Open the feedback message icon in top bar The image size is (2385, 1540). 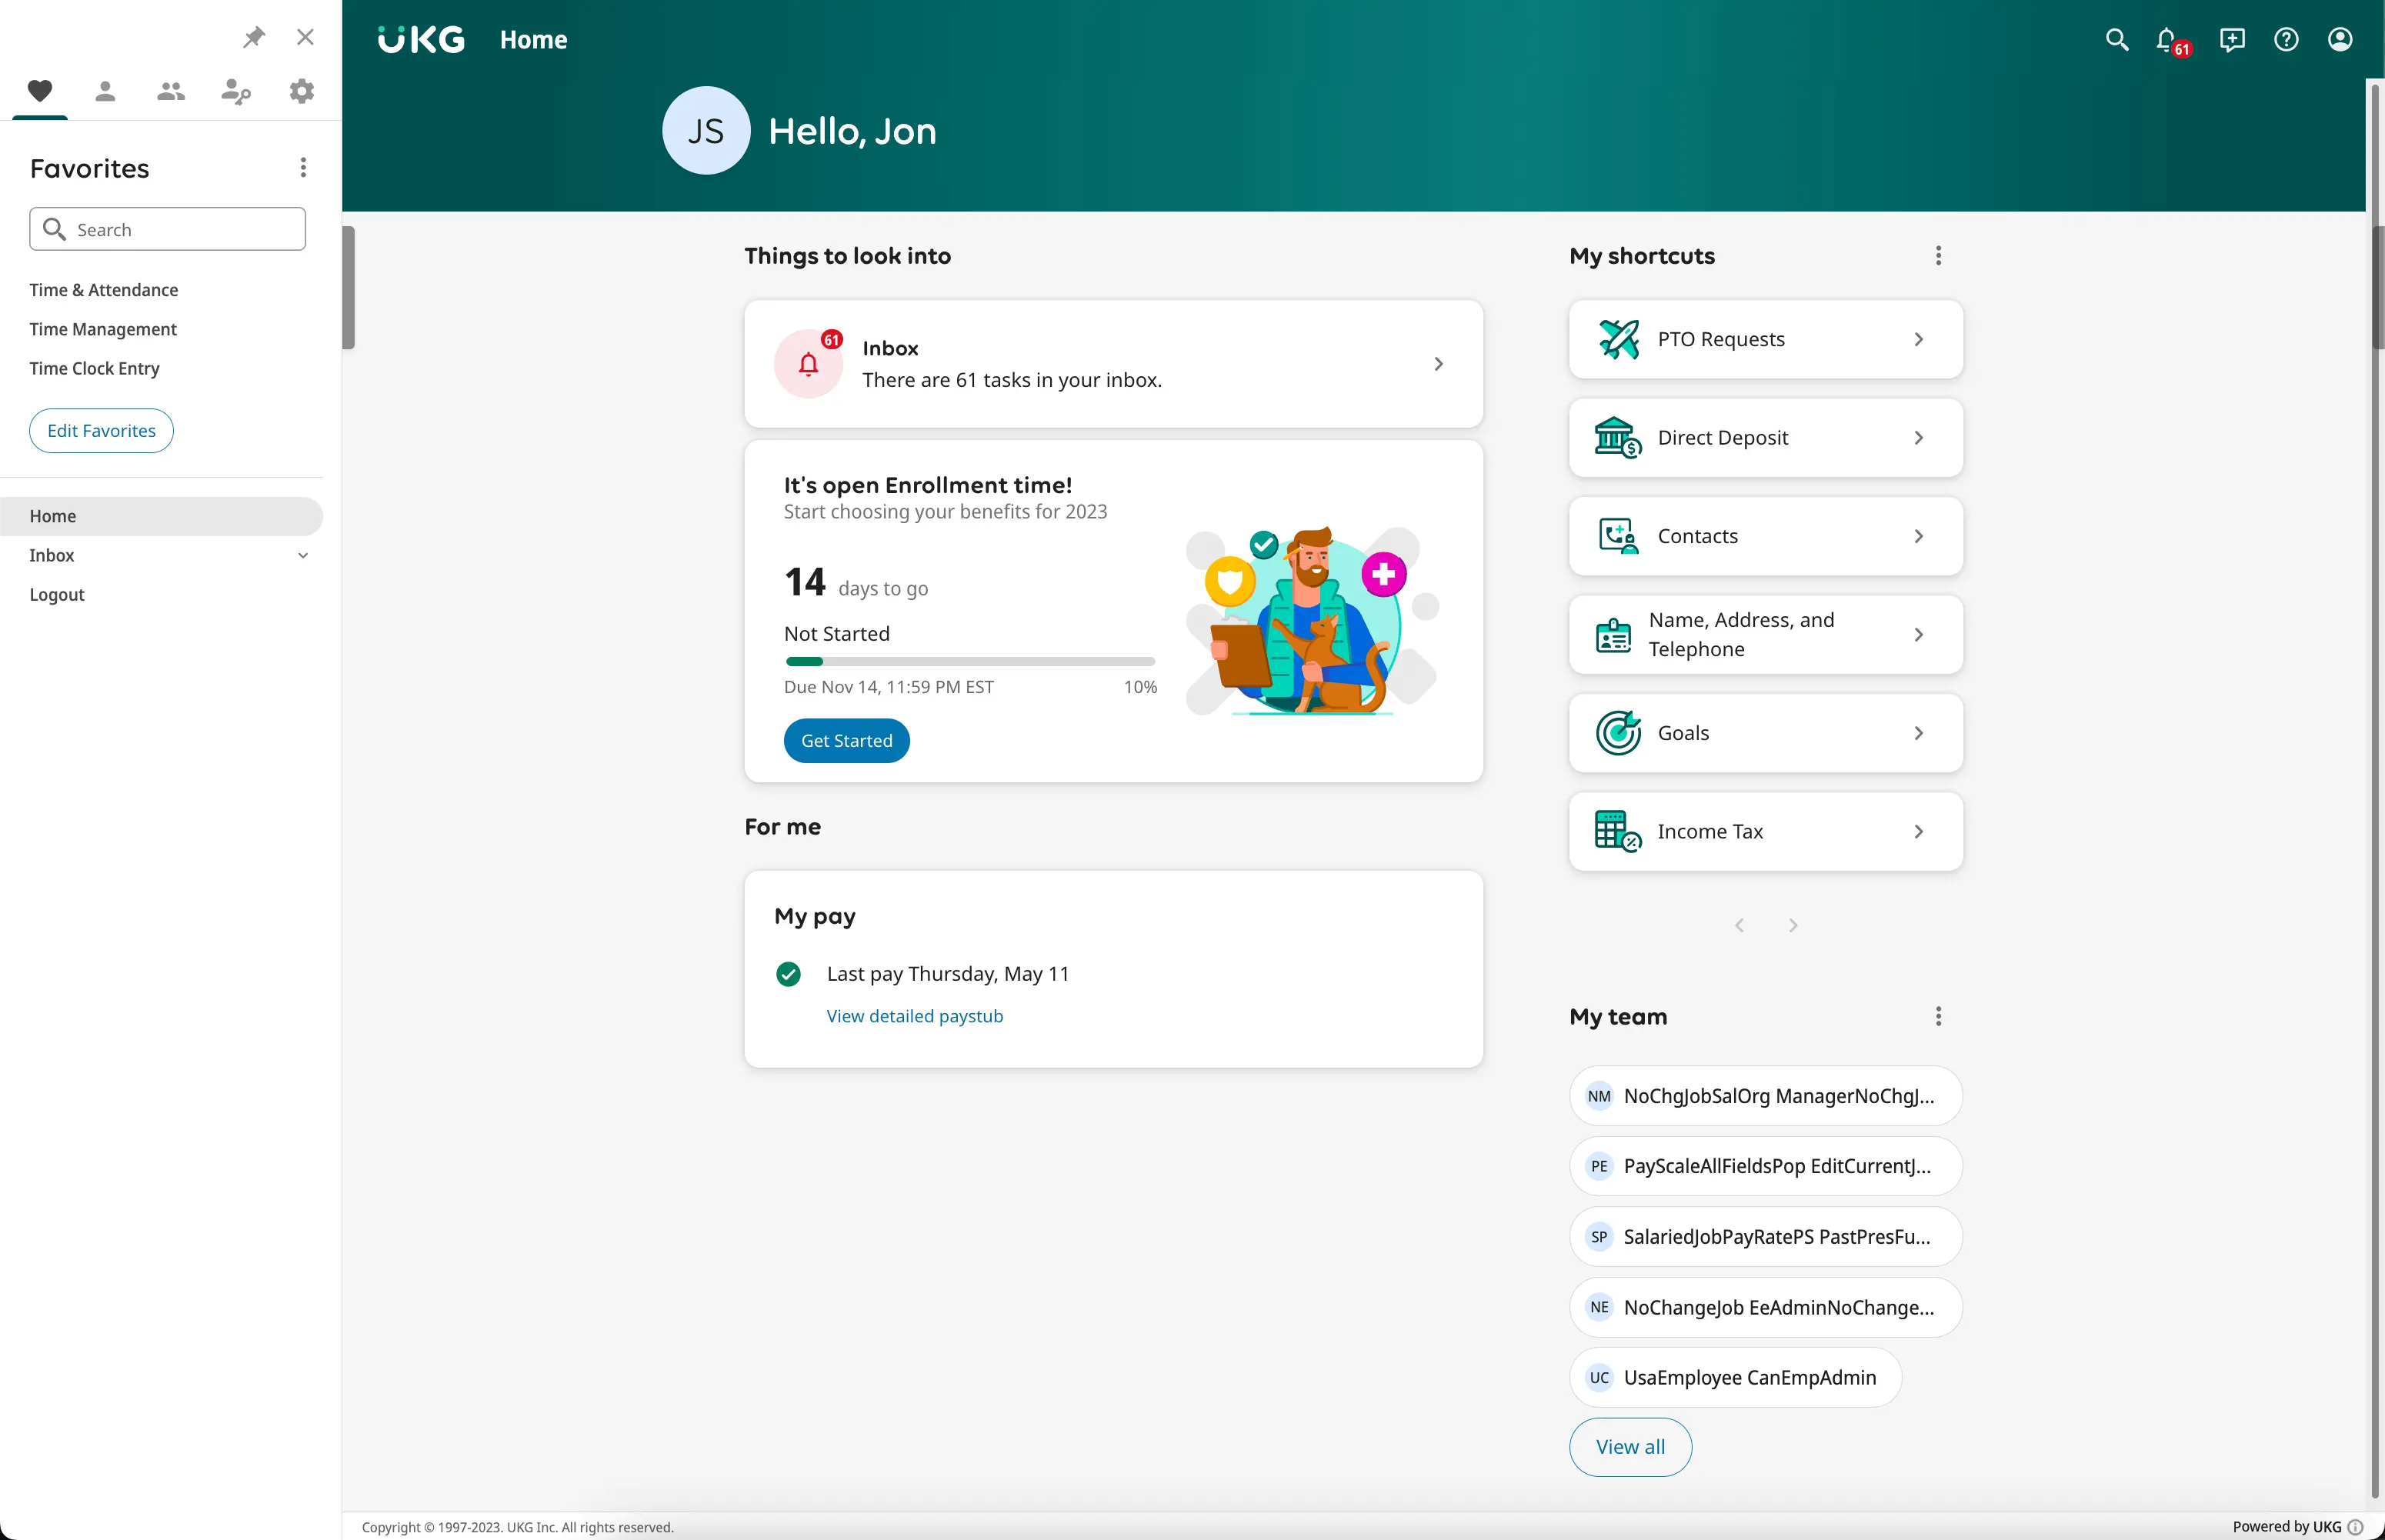pyautogui.click(x=2231, y=39)
